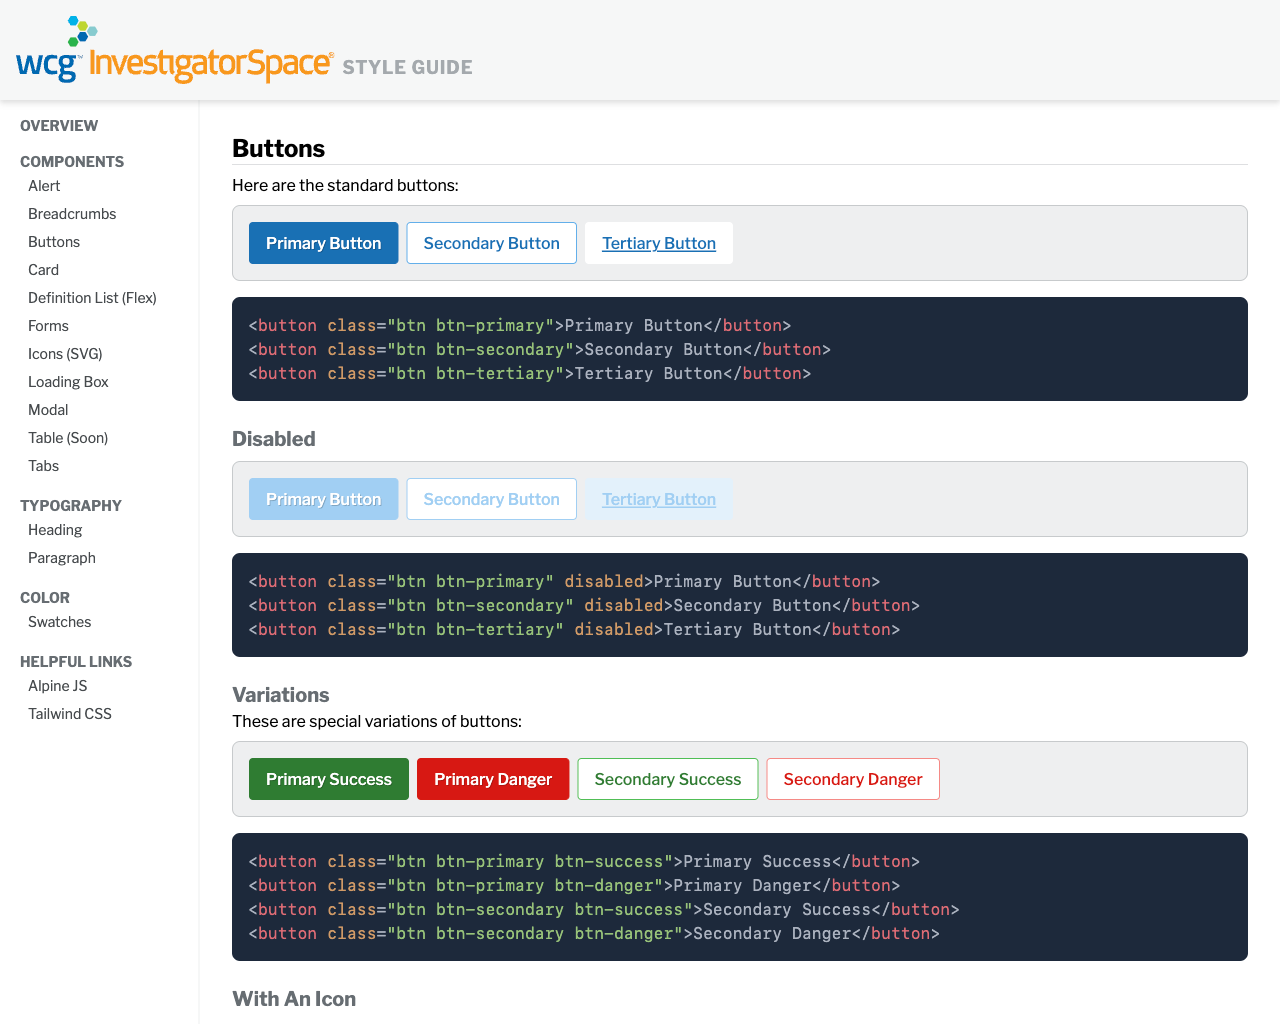
Task: Open the Paragraph typography page
Action: click(x=62, y=557)
